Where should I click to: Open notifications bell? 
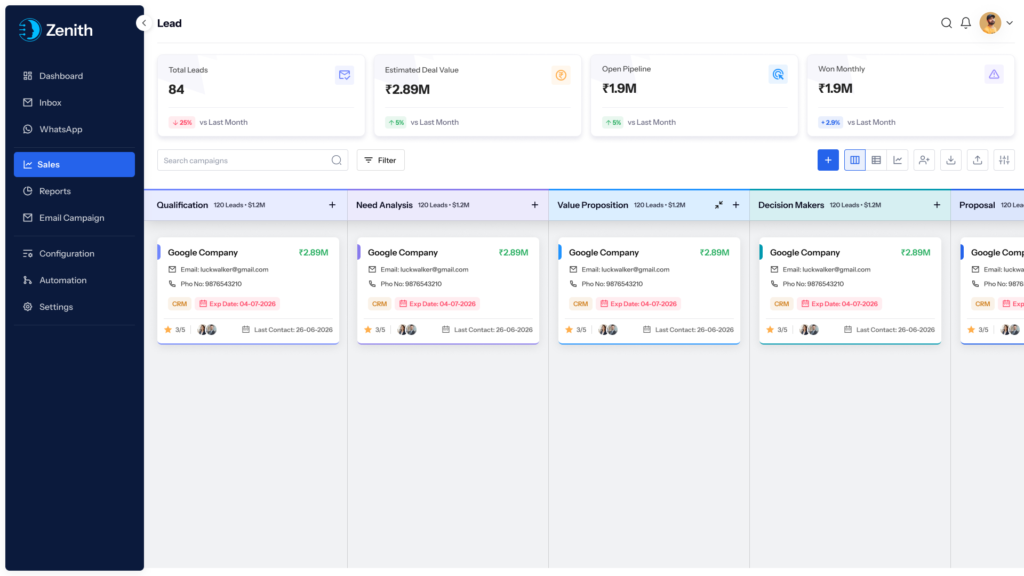coord(966,23)
